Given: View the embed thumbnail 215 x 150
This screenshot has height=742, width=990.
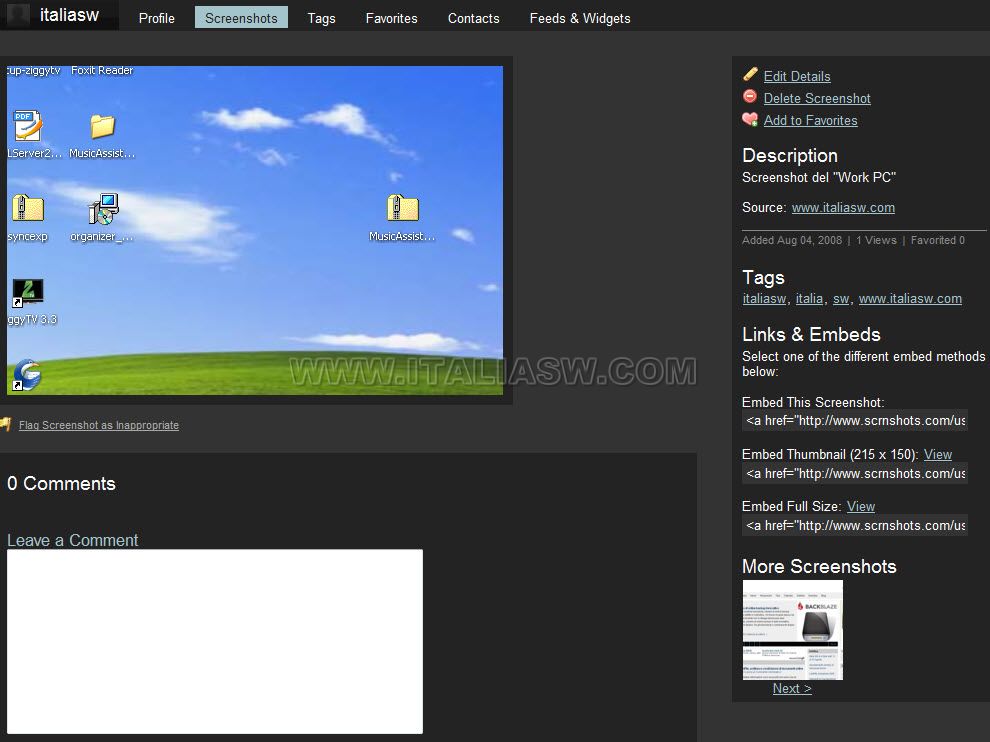Looking at the screenshot, I should pos(938,455).
